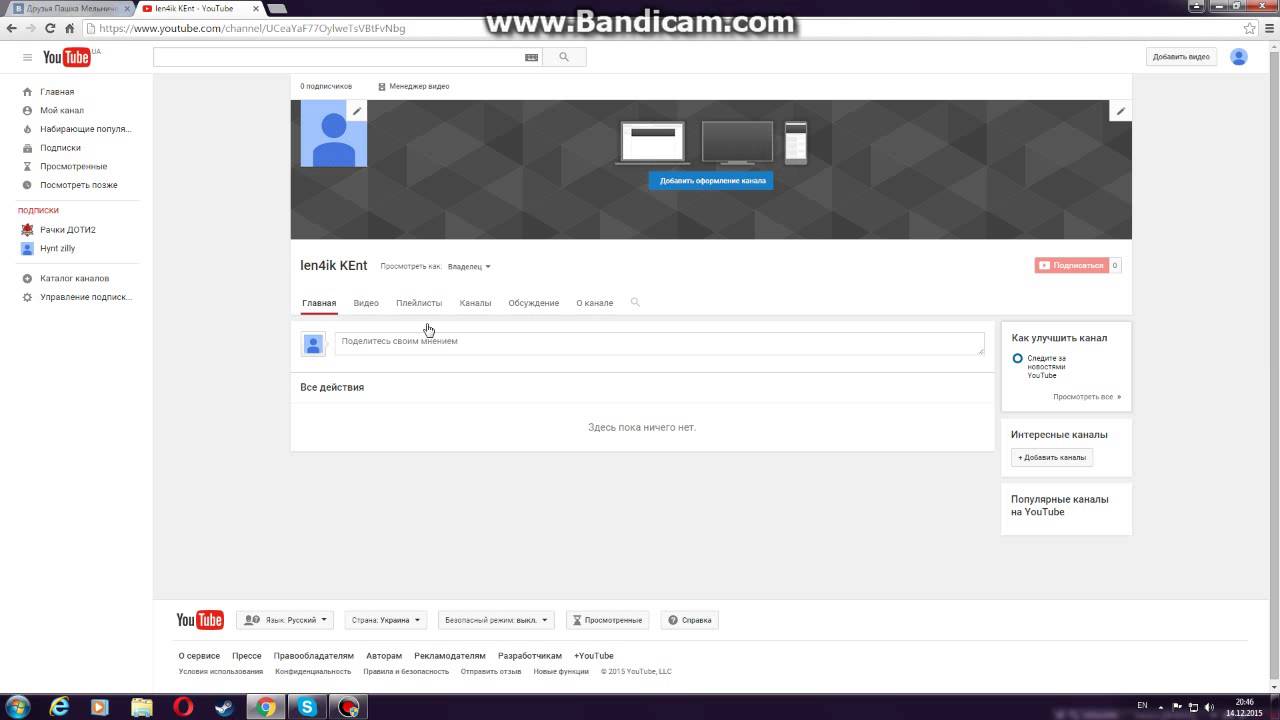Click the Подписаться button
Image resolution: width=1280 pixels, height=720 pixels.
coord(1072,265)
